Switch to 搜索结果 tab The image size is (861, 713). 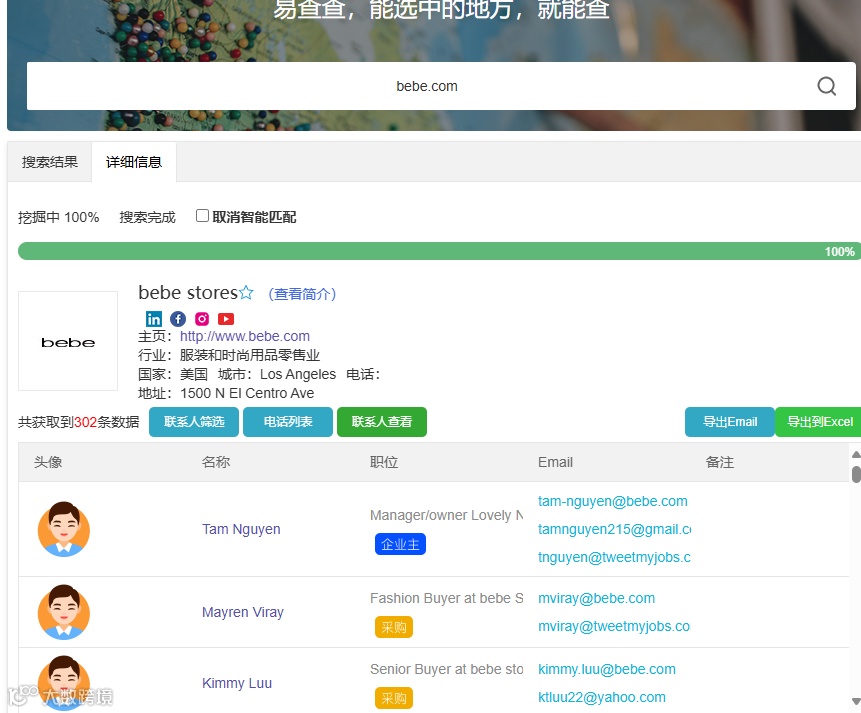(x=49, y=162)
